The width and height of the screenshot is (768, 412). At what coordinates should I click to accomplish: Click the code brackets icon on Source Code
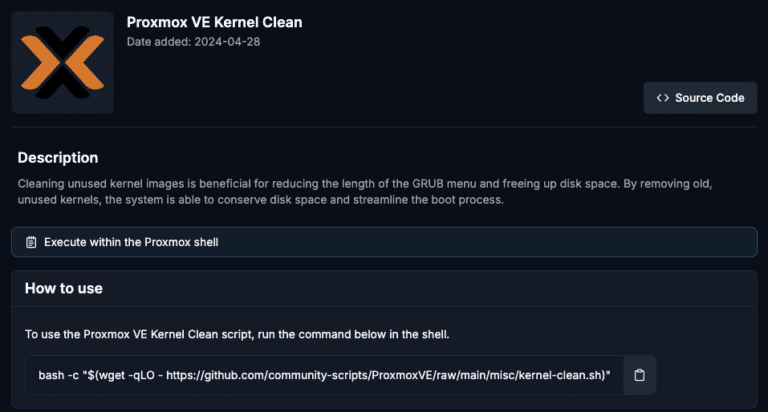tap(663, 98)
